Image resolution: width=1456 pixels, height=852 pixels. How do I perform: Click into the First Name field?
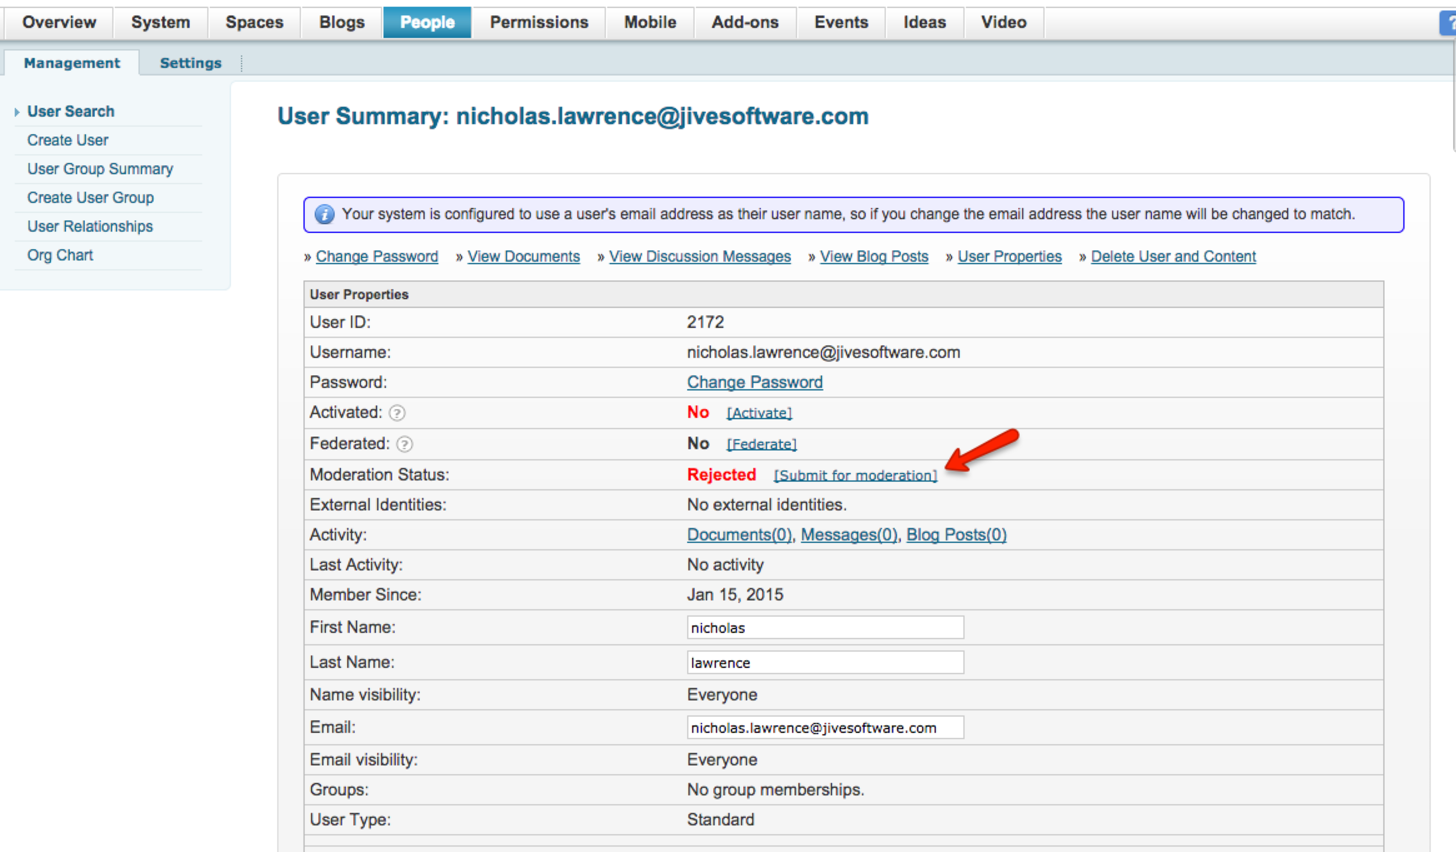pyautogui.click(x=825, y=628)
